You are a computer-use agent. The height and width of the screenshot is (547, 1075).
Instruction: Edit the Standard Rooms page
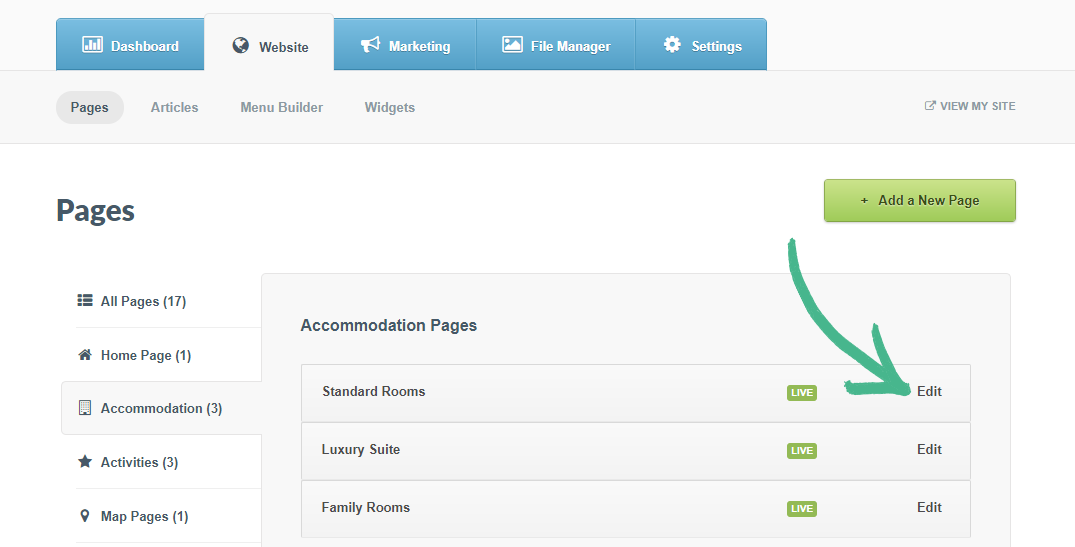point(929,392)
